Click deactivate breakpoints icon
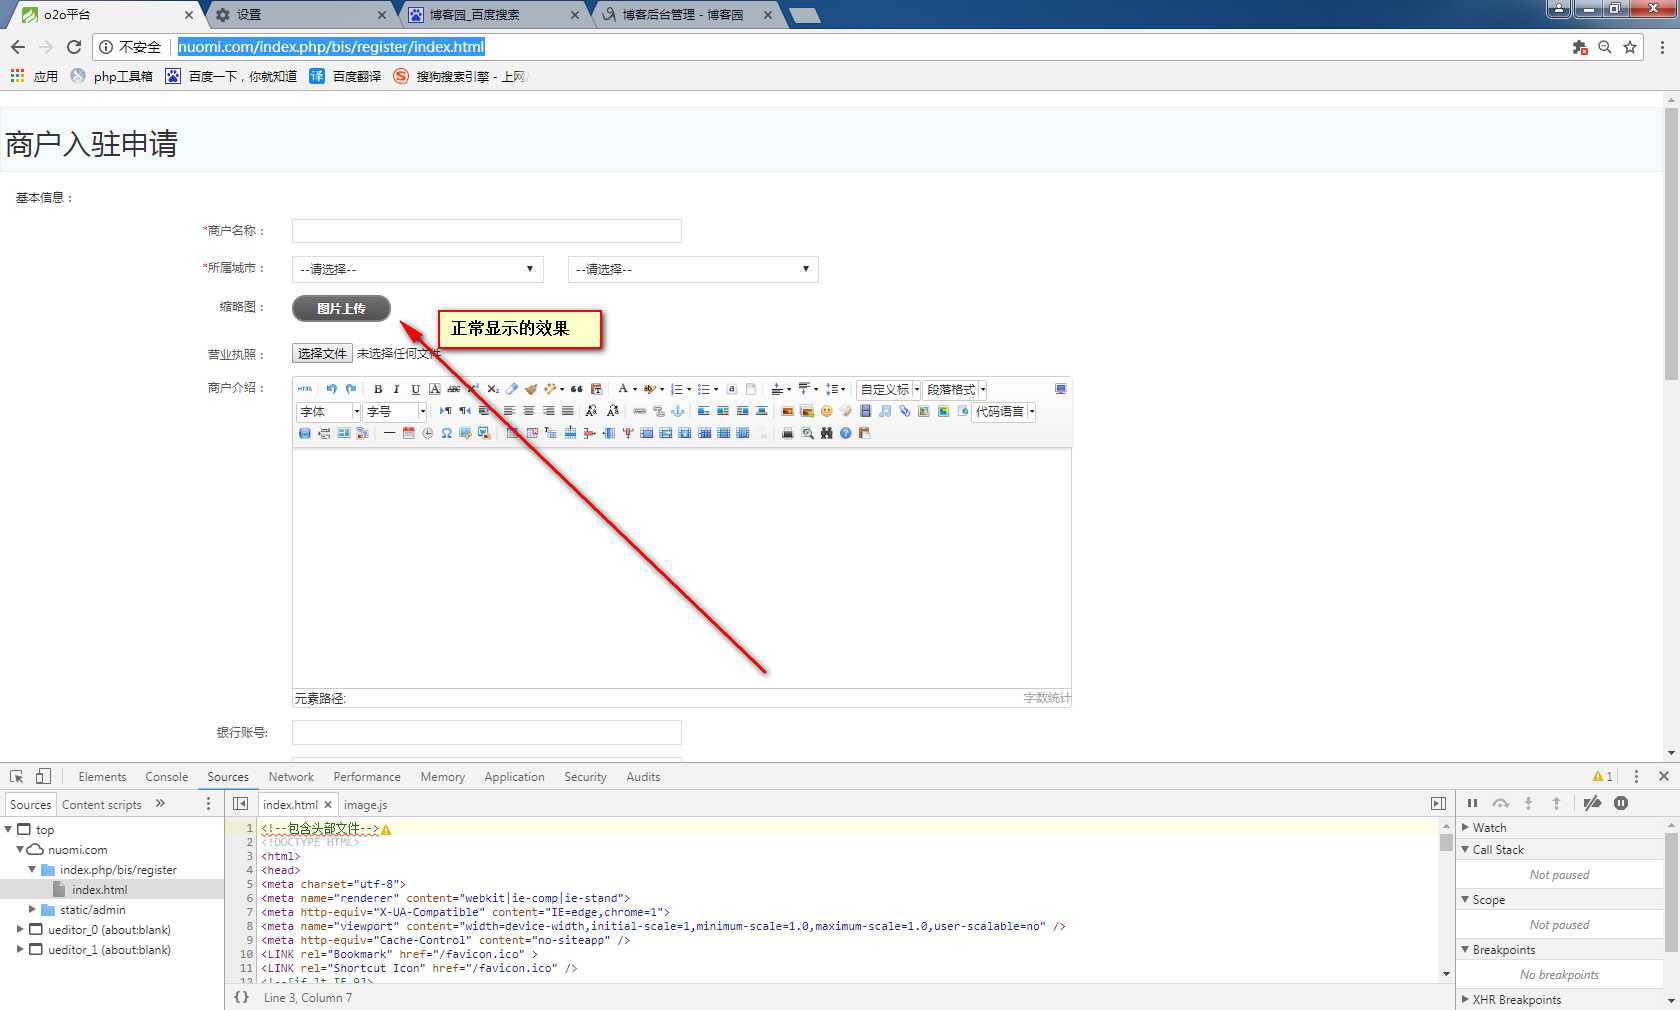Image resolution: width=1680 pixels, height=1010 pixels. coord(1593,804)
